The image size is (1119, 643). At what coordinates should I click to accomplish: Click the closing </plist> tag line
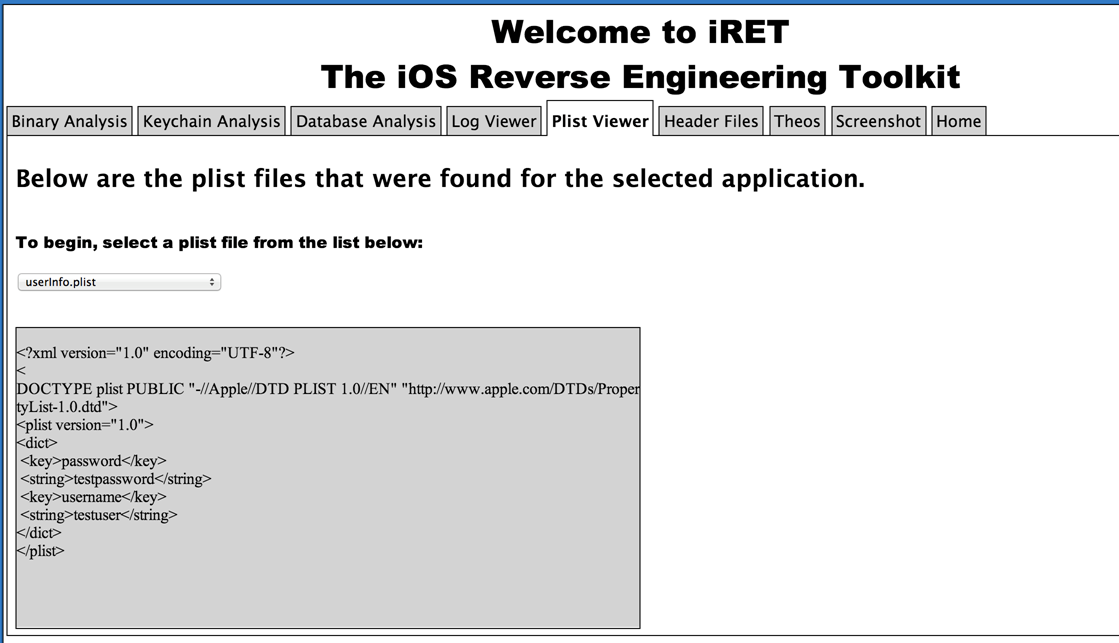coord(40,551)
